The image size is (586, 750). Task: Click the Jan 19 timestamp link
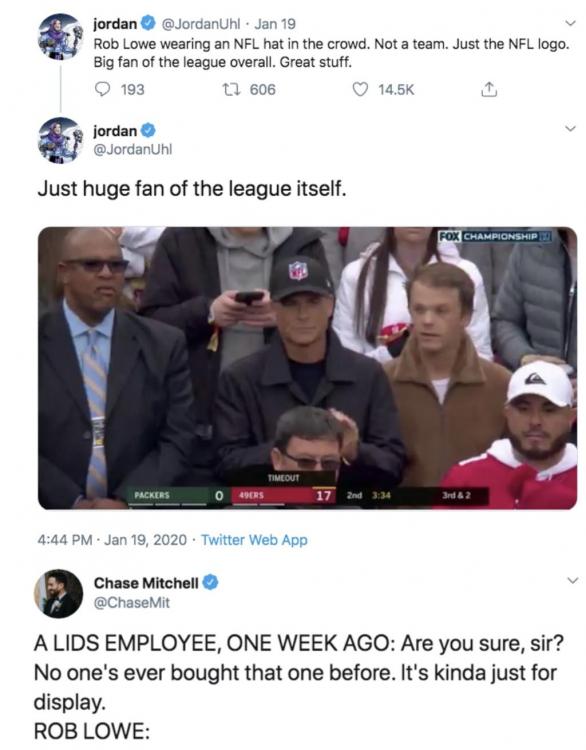[x=275, y=23]
